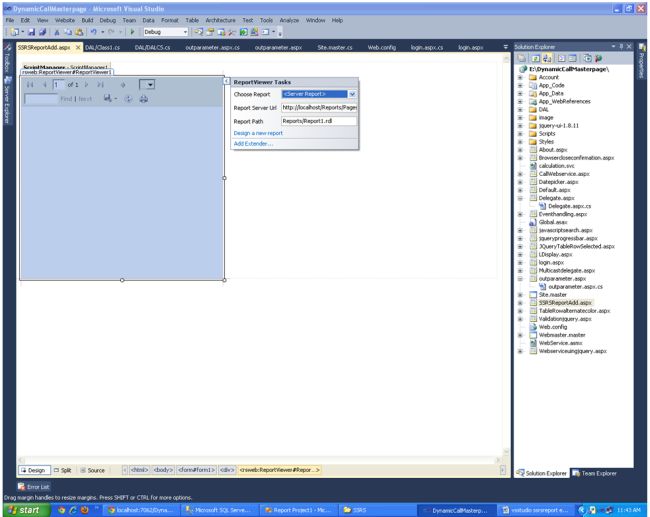Expand the DAL folder node

[x=520, y=110]
